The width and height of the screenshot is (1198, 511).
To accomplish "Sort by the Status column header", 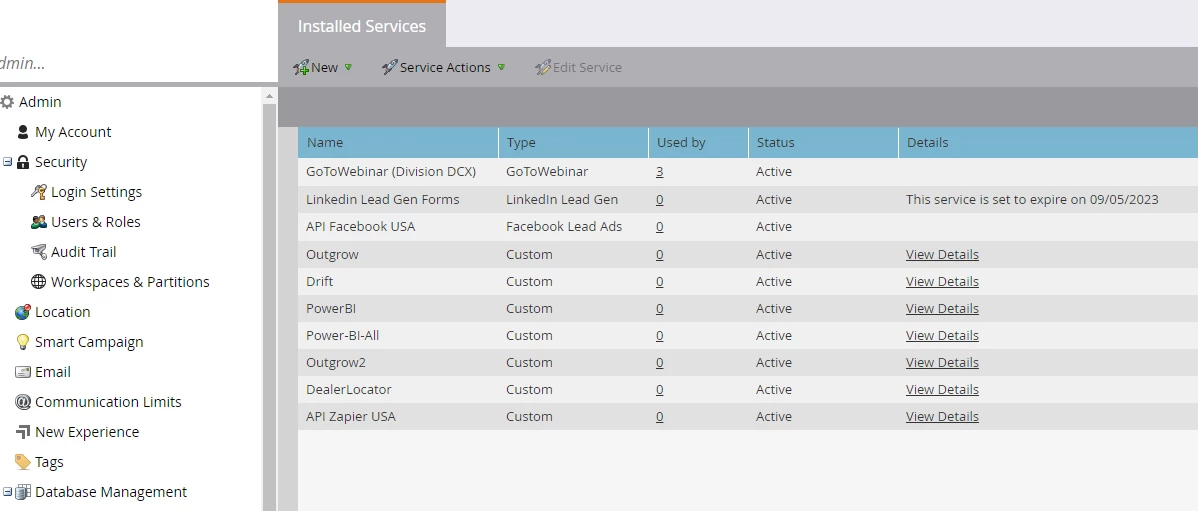I will pyautogui.click(x=823, y=142).
